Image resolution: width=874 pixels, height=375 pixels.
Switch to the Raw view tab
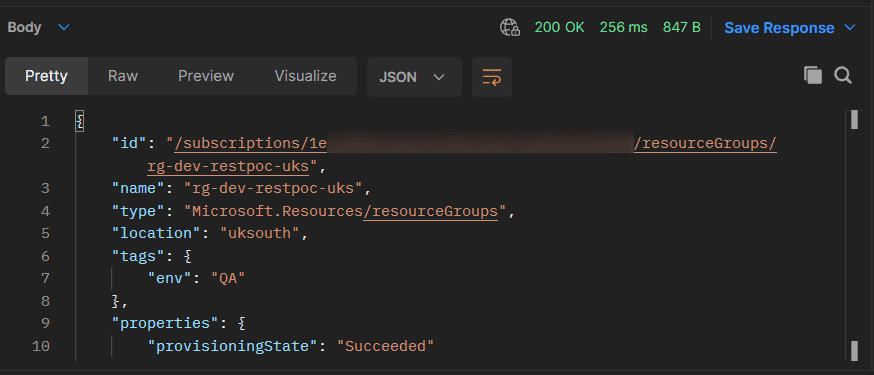click(123, 76)
